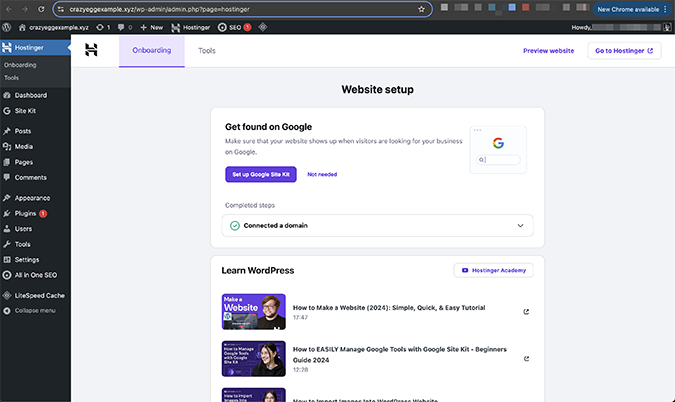Screen dimensions: 675x402
Task: Select Hostinger in the sidebar menu
Action: 35,47
